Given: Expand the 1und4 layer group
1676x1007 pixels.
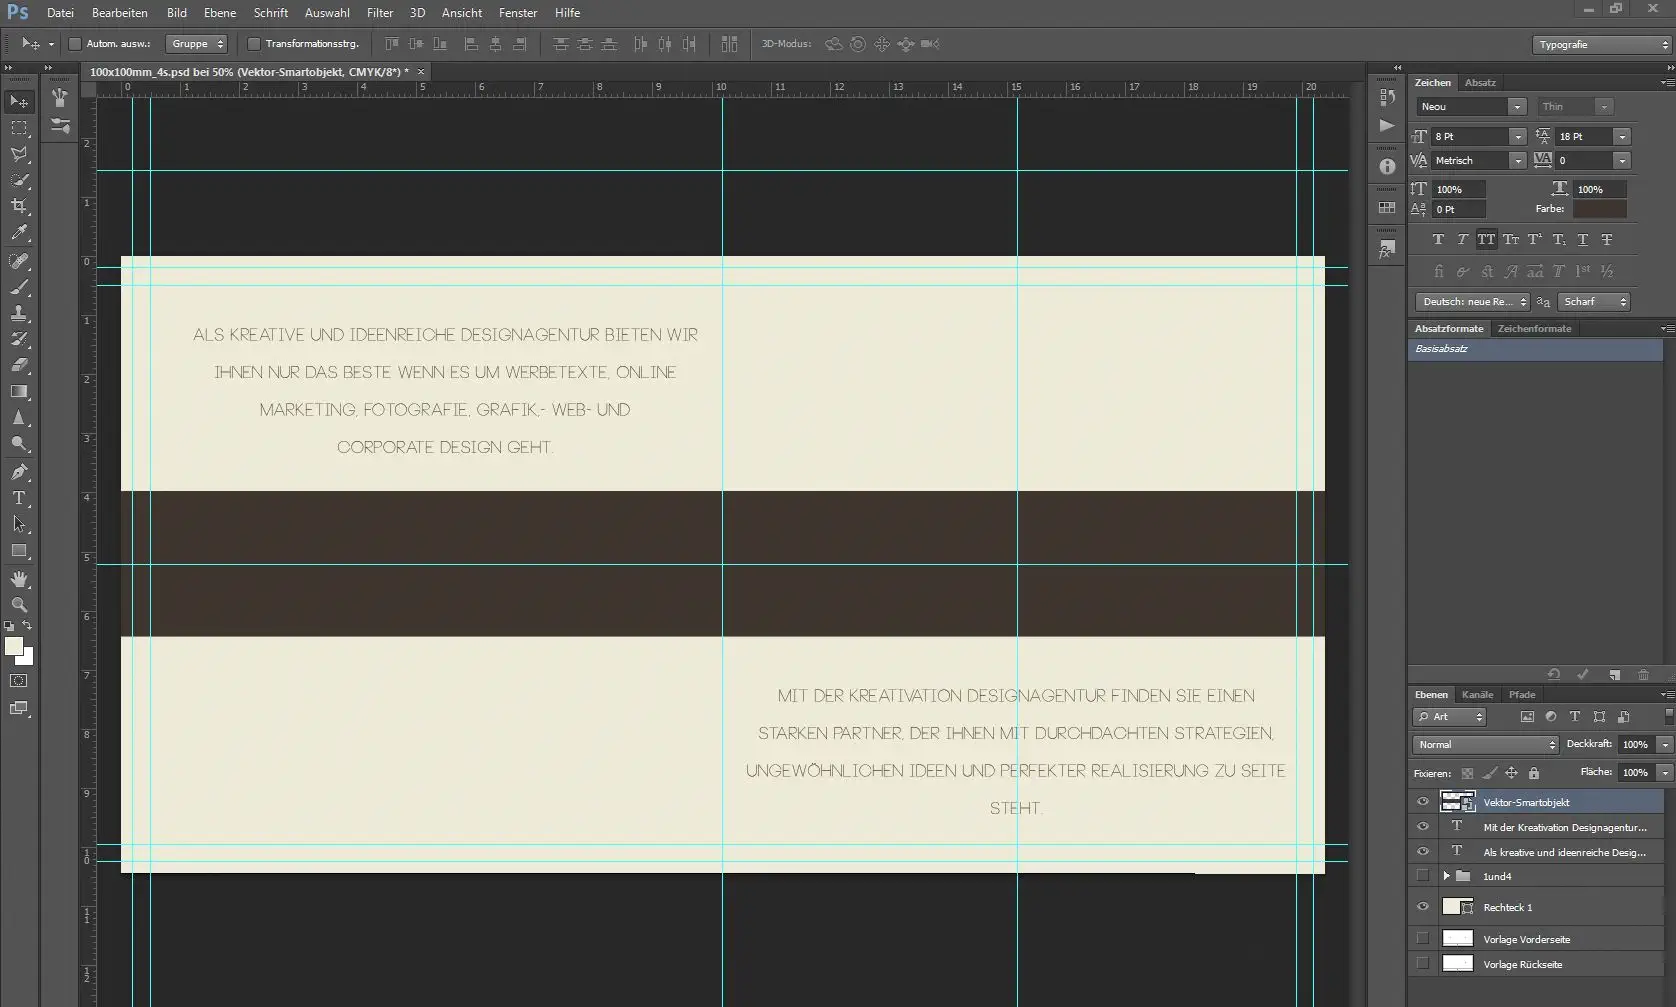Looking at the screenshot, I should click(1447, 876).
